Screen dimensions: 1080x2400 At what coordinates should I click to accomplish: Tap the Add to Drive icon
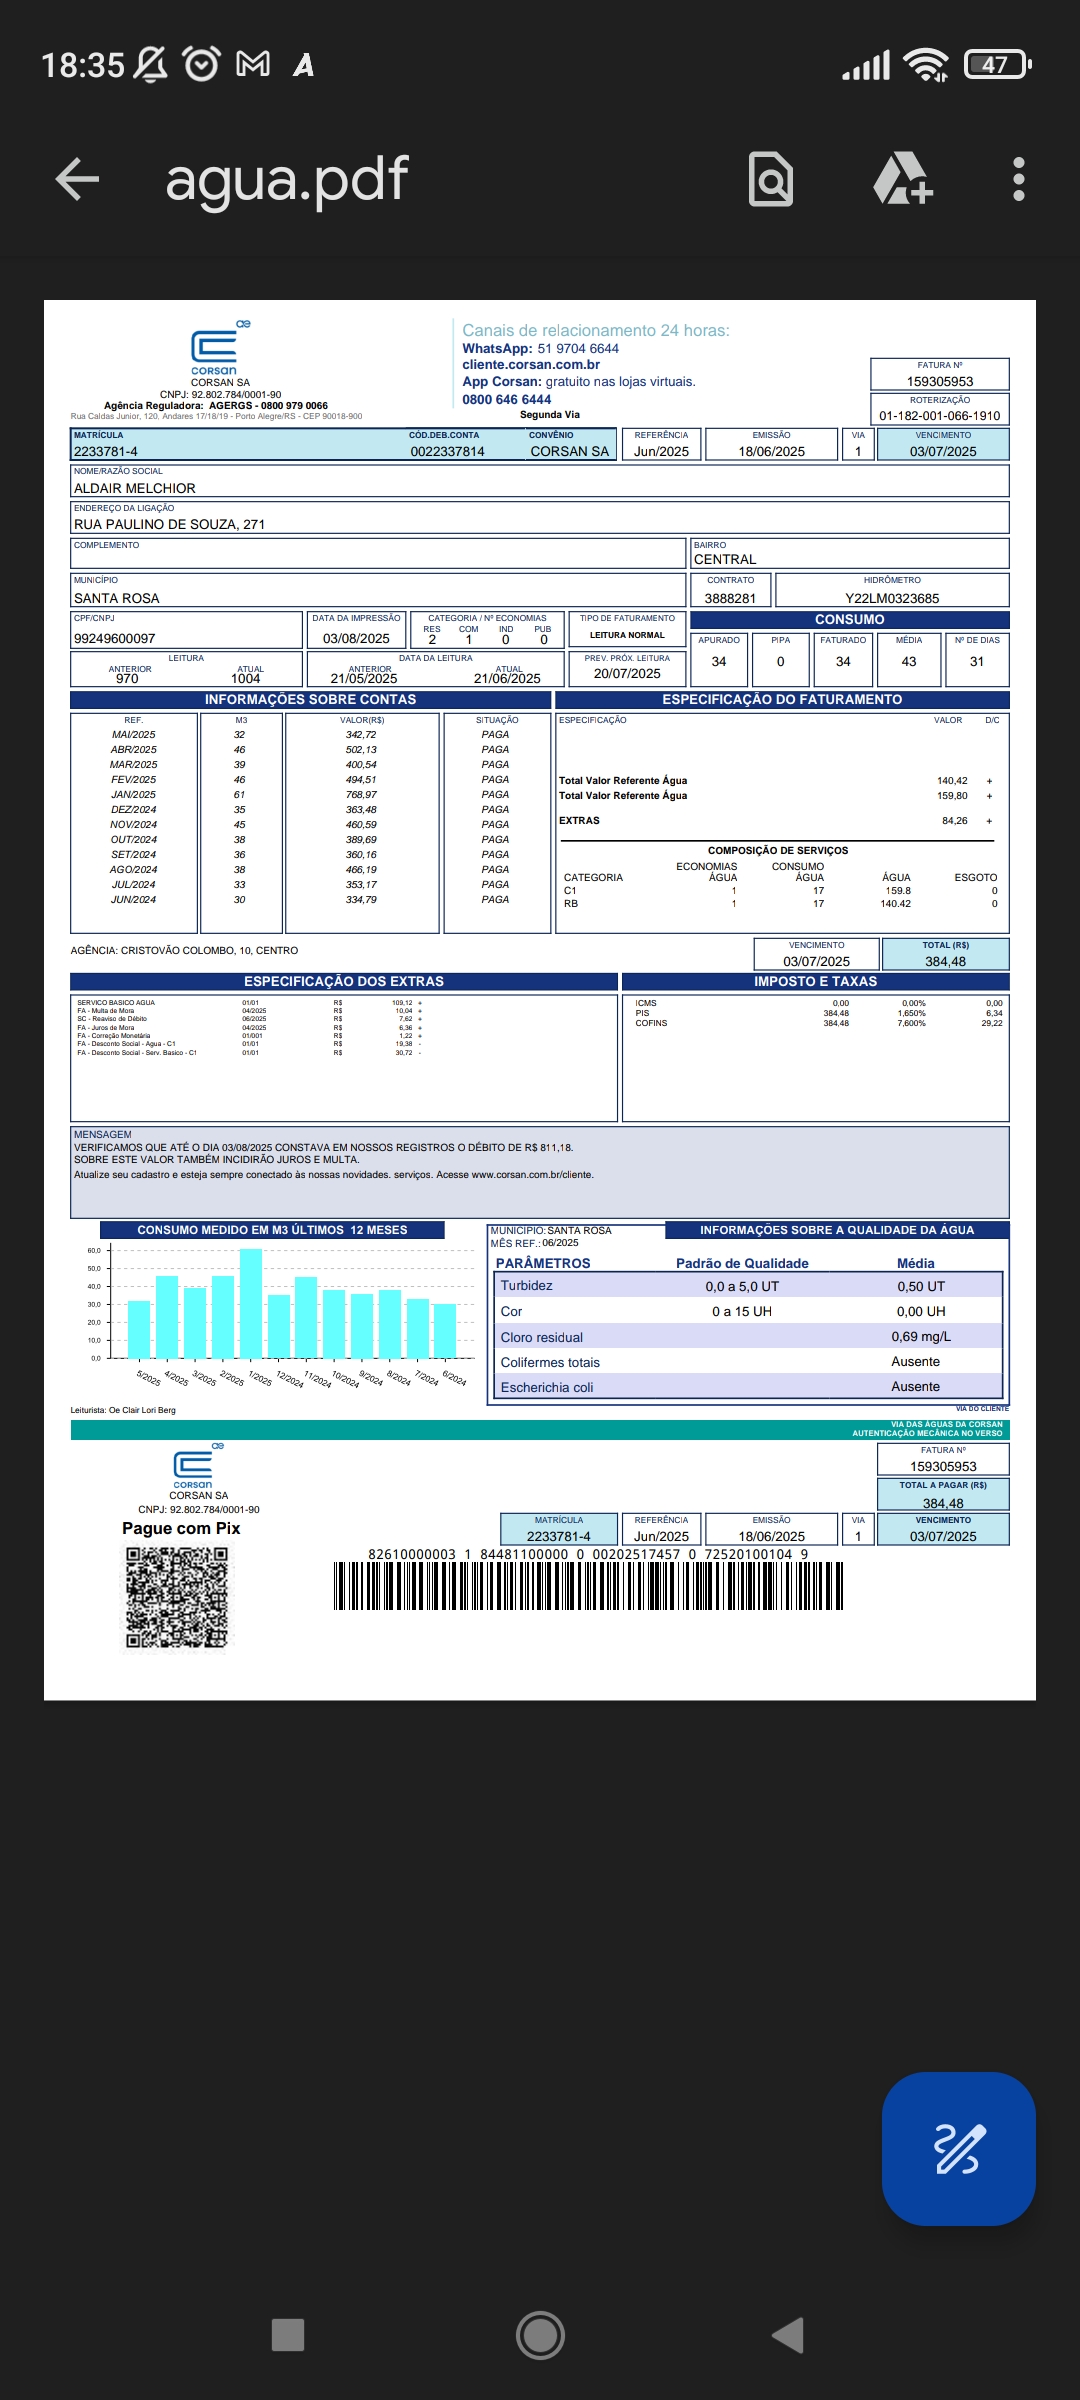[902, 180]
